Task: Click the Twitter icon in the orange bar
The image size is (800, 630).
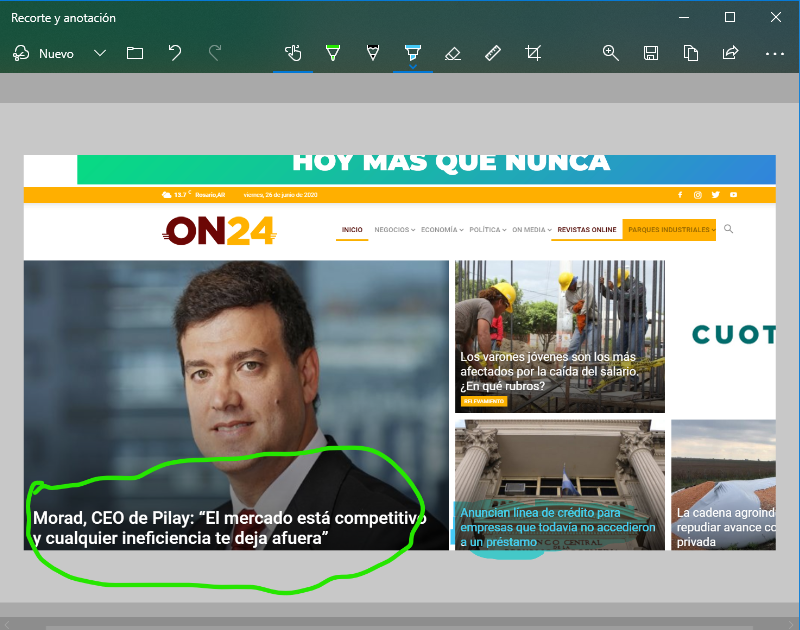Action: [x=715, y=195]
